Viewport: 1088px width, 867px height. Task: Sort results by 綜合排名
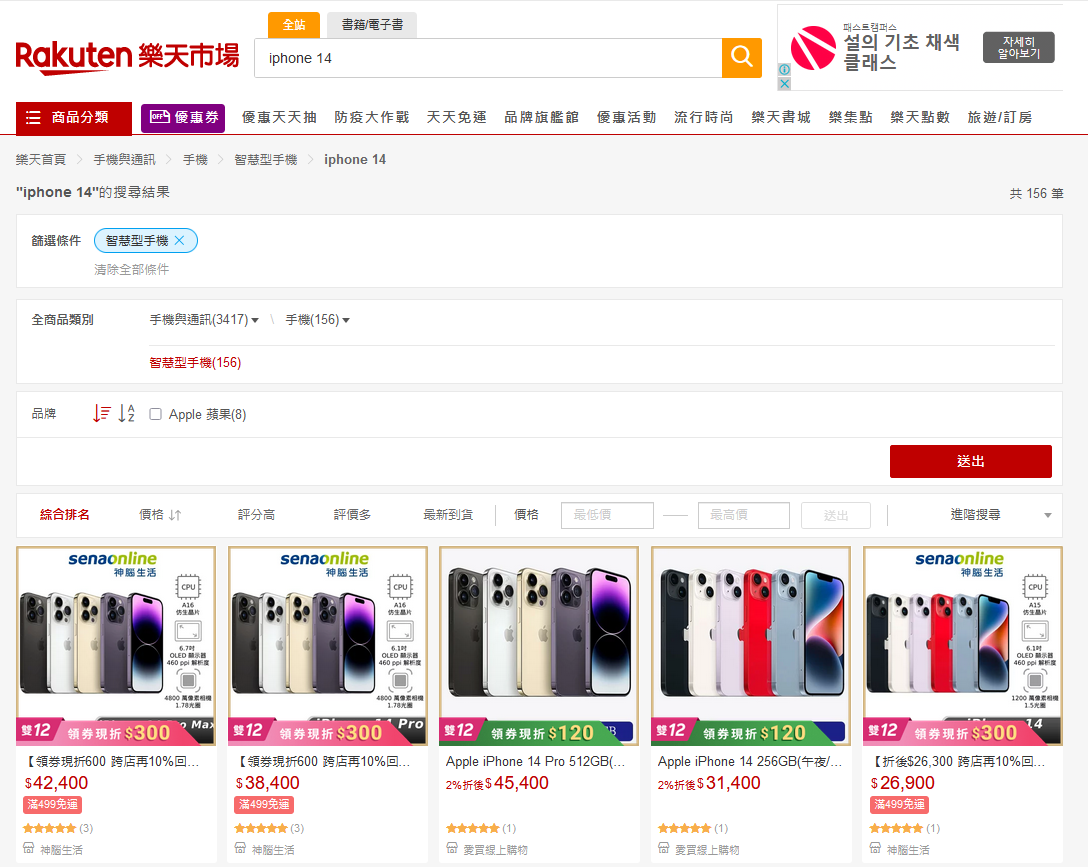[x=65, y=515]
